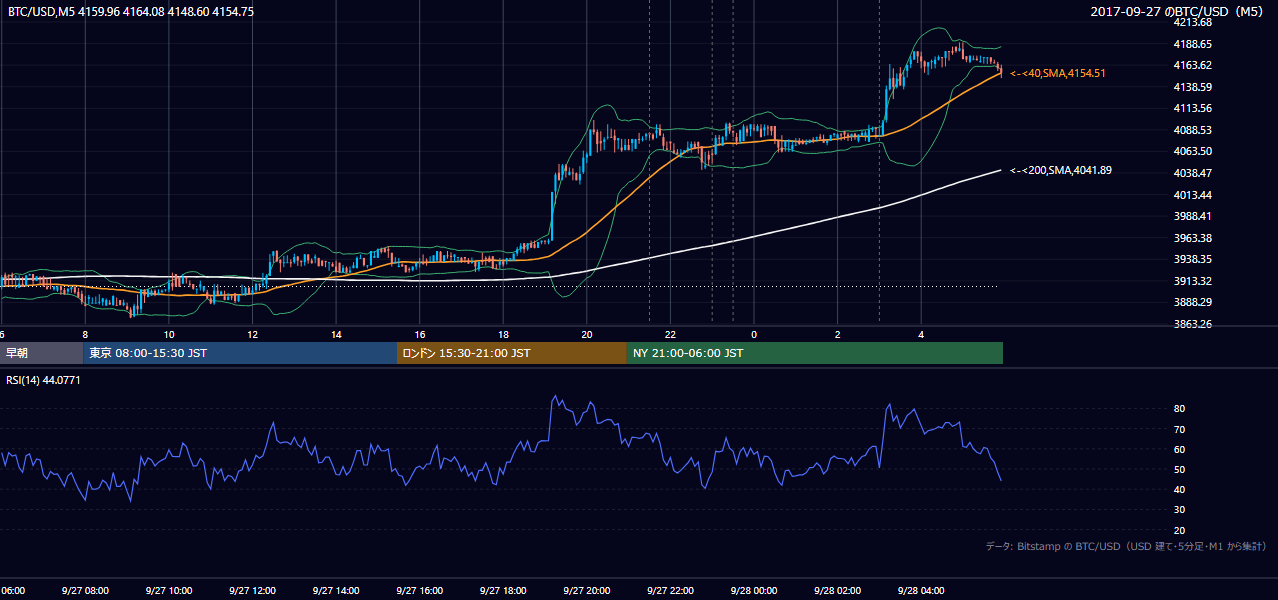Click bottom time axis label 9/27 22:00
This screenshot has height=600, width=1278.
tap(670, 591)
